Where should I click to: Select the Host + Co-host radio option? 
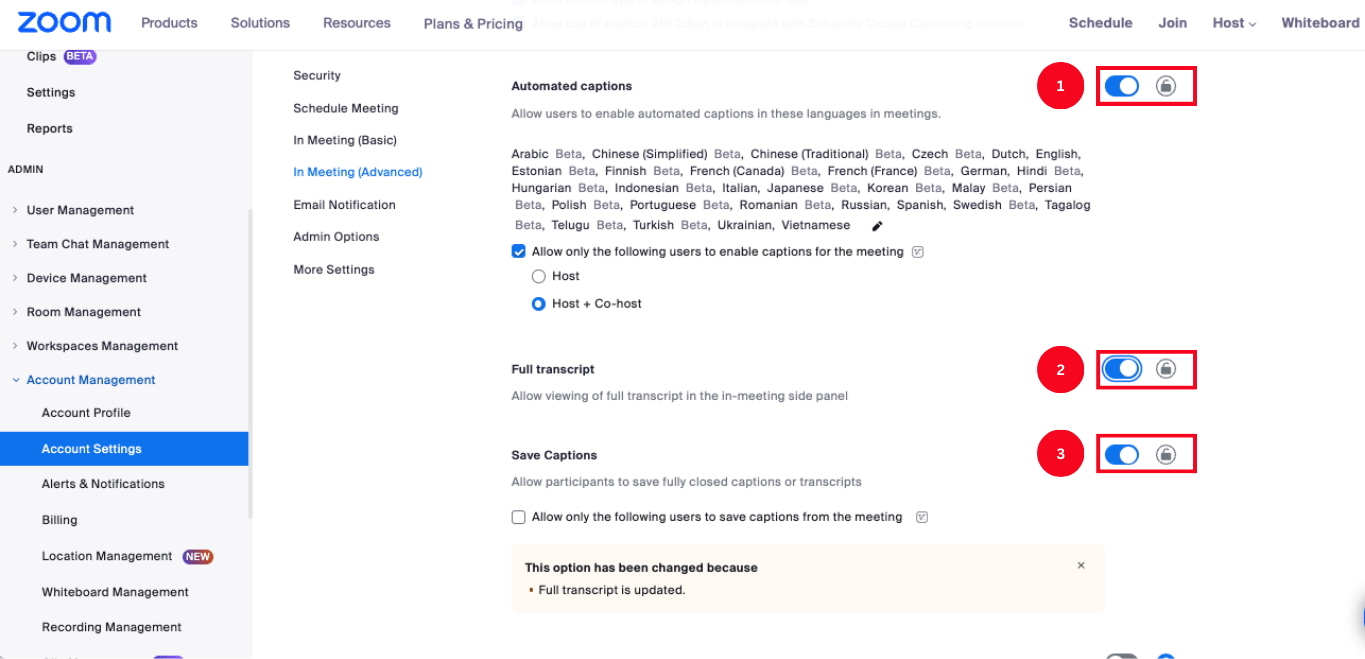[539, 304]
